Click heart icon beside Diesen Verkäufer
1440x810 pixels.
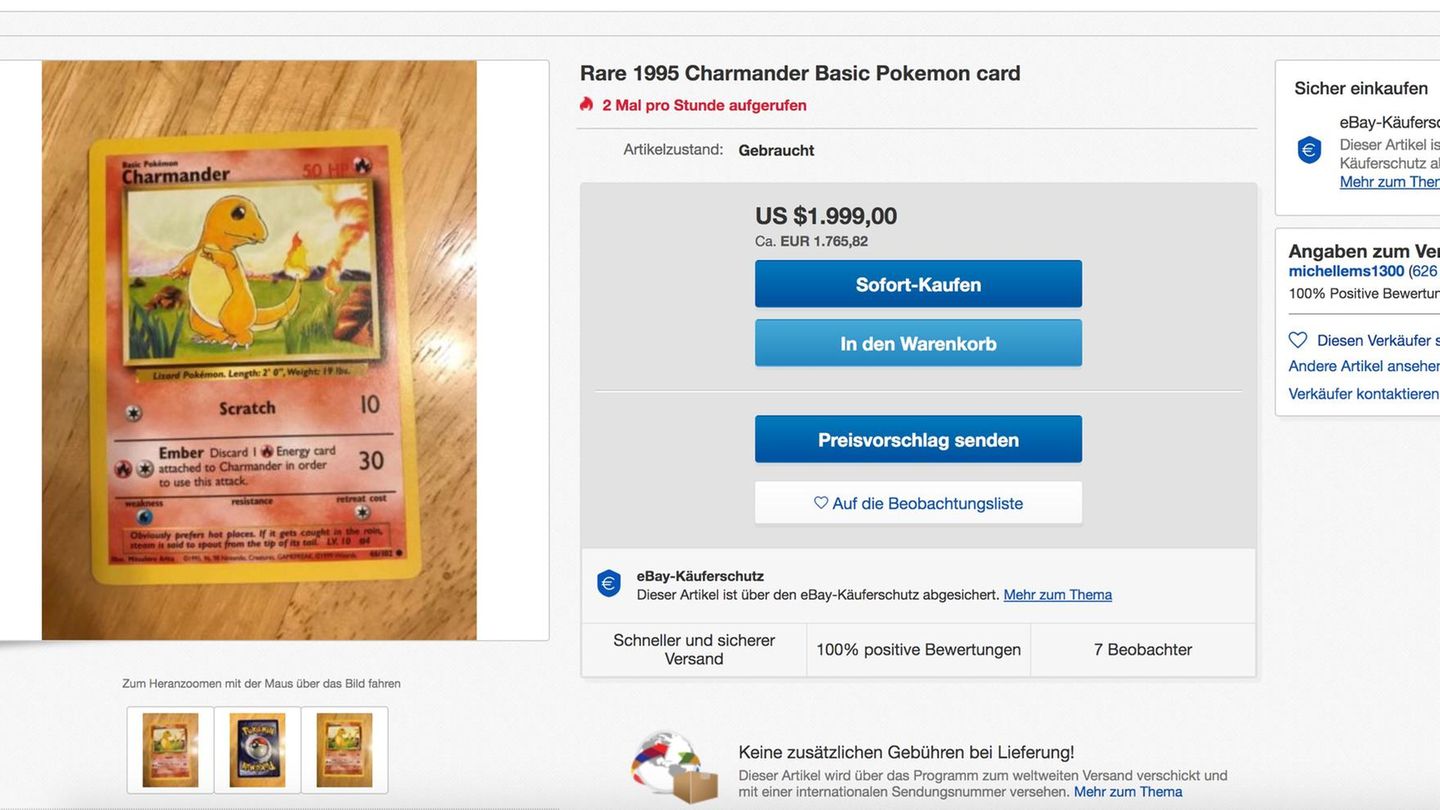(x=1298, y=340)
